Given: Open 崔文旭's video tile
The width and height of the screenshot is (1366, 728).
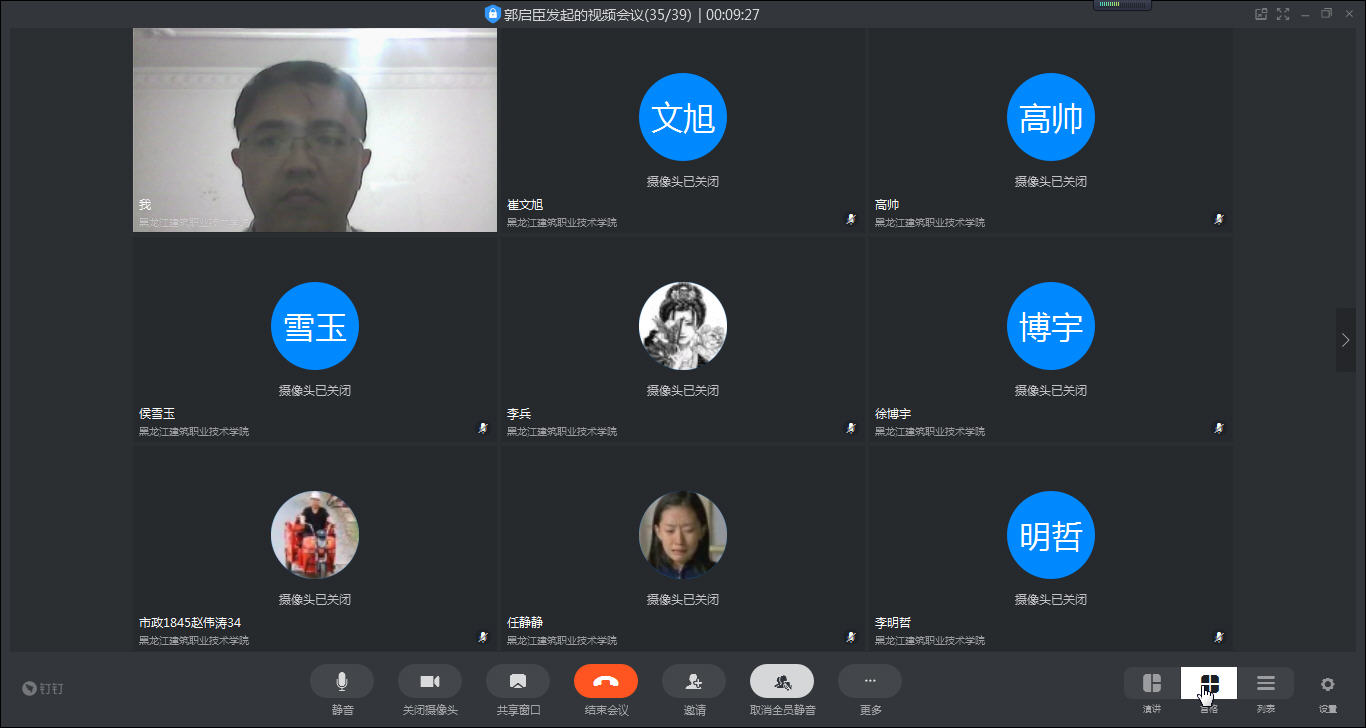Looking at the screenshot, I should point(683,130).
